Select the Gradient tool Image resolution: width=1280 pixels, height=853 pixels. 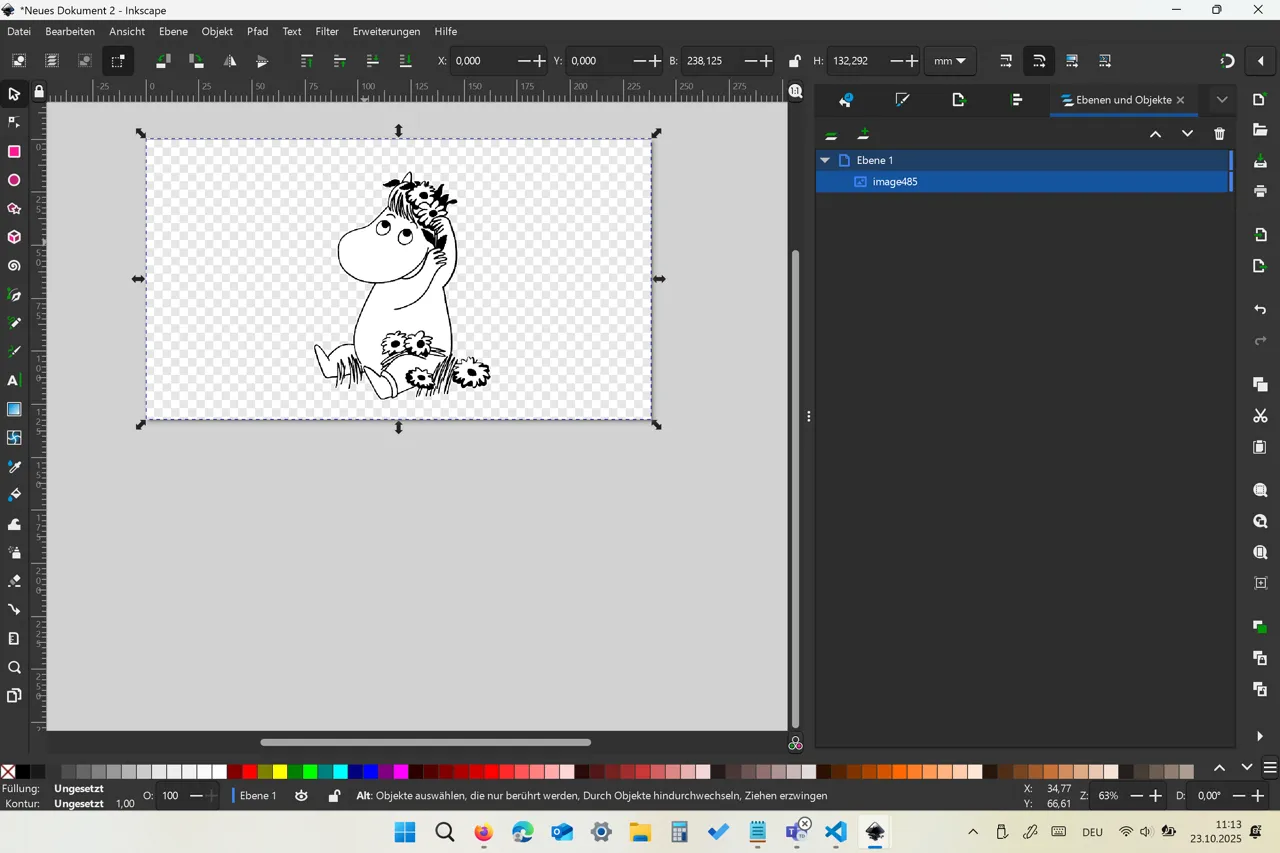point(14,409)
